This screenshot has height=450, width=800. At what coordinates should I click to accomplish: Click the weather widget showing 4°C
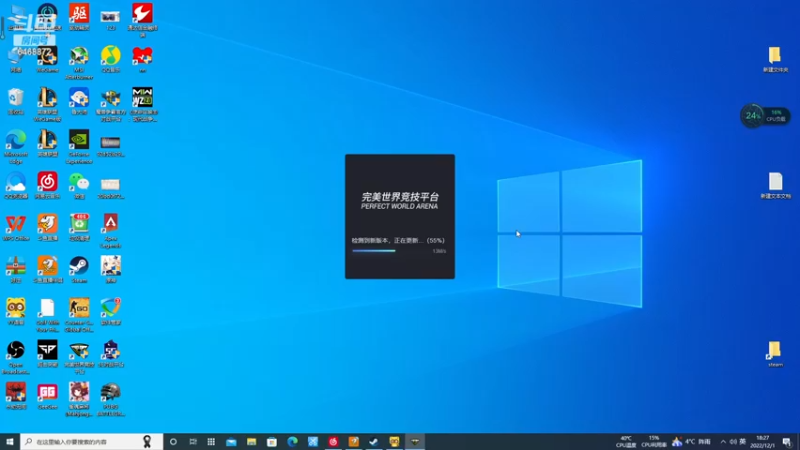click(x=691, y=442)
